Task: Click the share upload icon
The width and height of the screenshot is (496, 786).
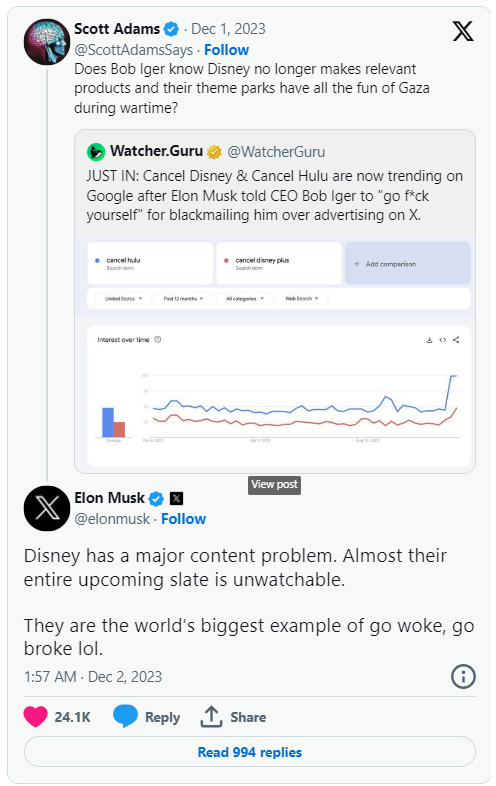Action: 211,716
